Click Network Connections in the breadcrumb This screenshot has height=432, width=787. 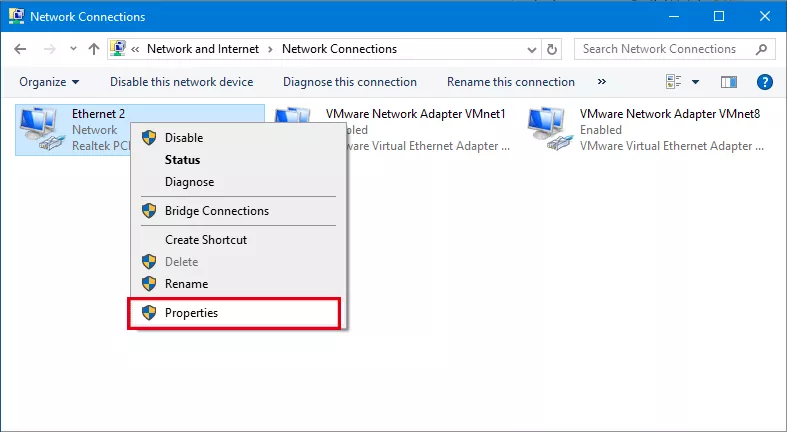click(x=339, y=49)
